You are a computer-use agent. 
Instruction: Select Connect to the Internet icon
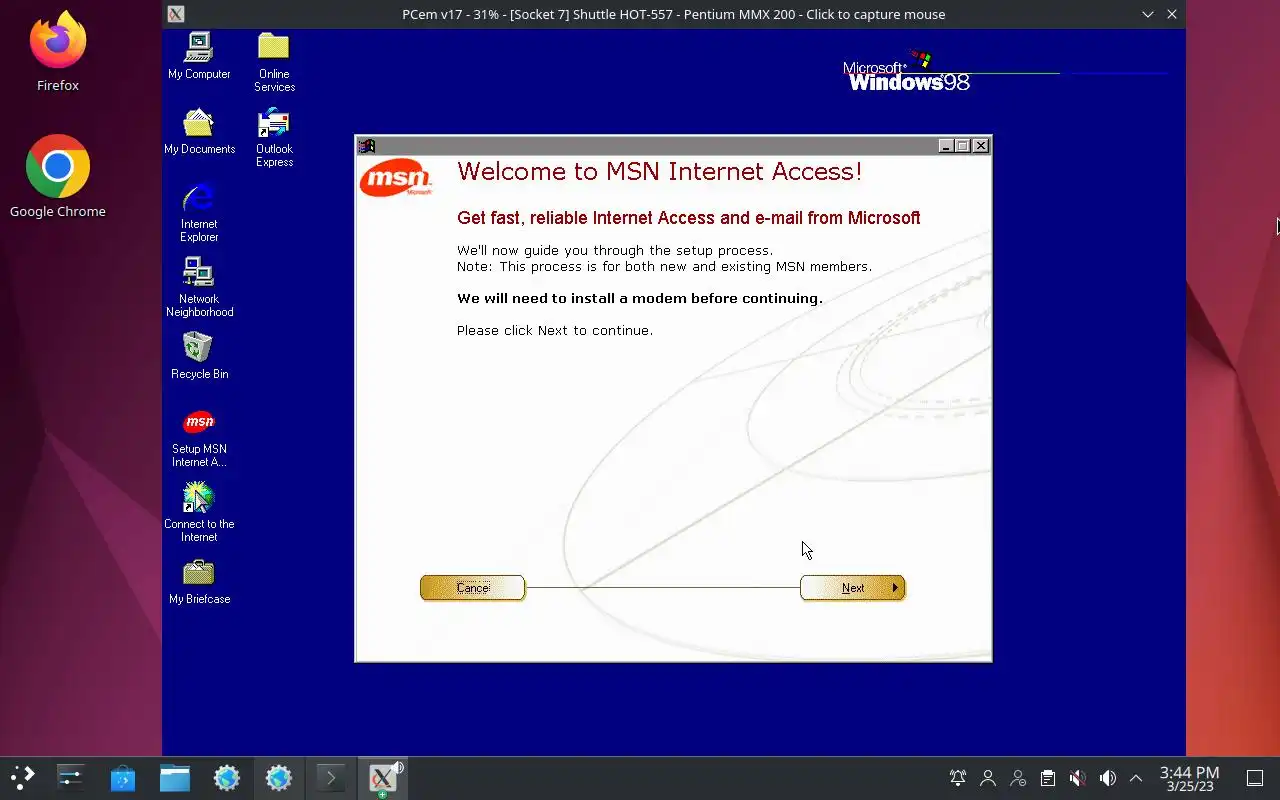[199, 512]
